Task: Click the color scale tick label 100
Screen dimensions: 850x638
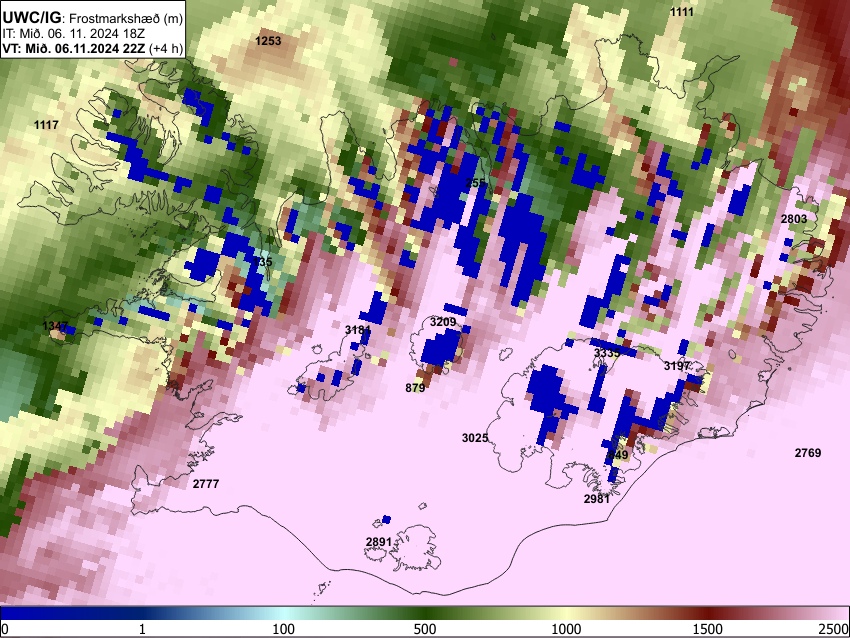Action: click(284, 629)
